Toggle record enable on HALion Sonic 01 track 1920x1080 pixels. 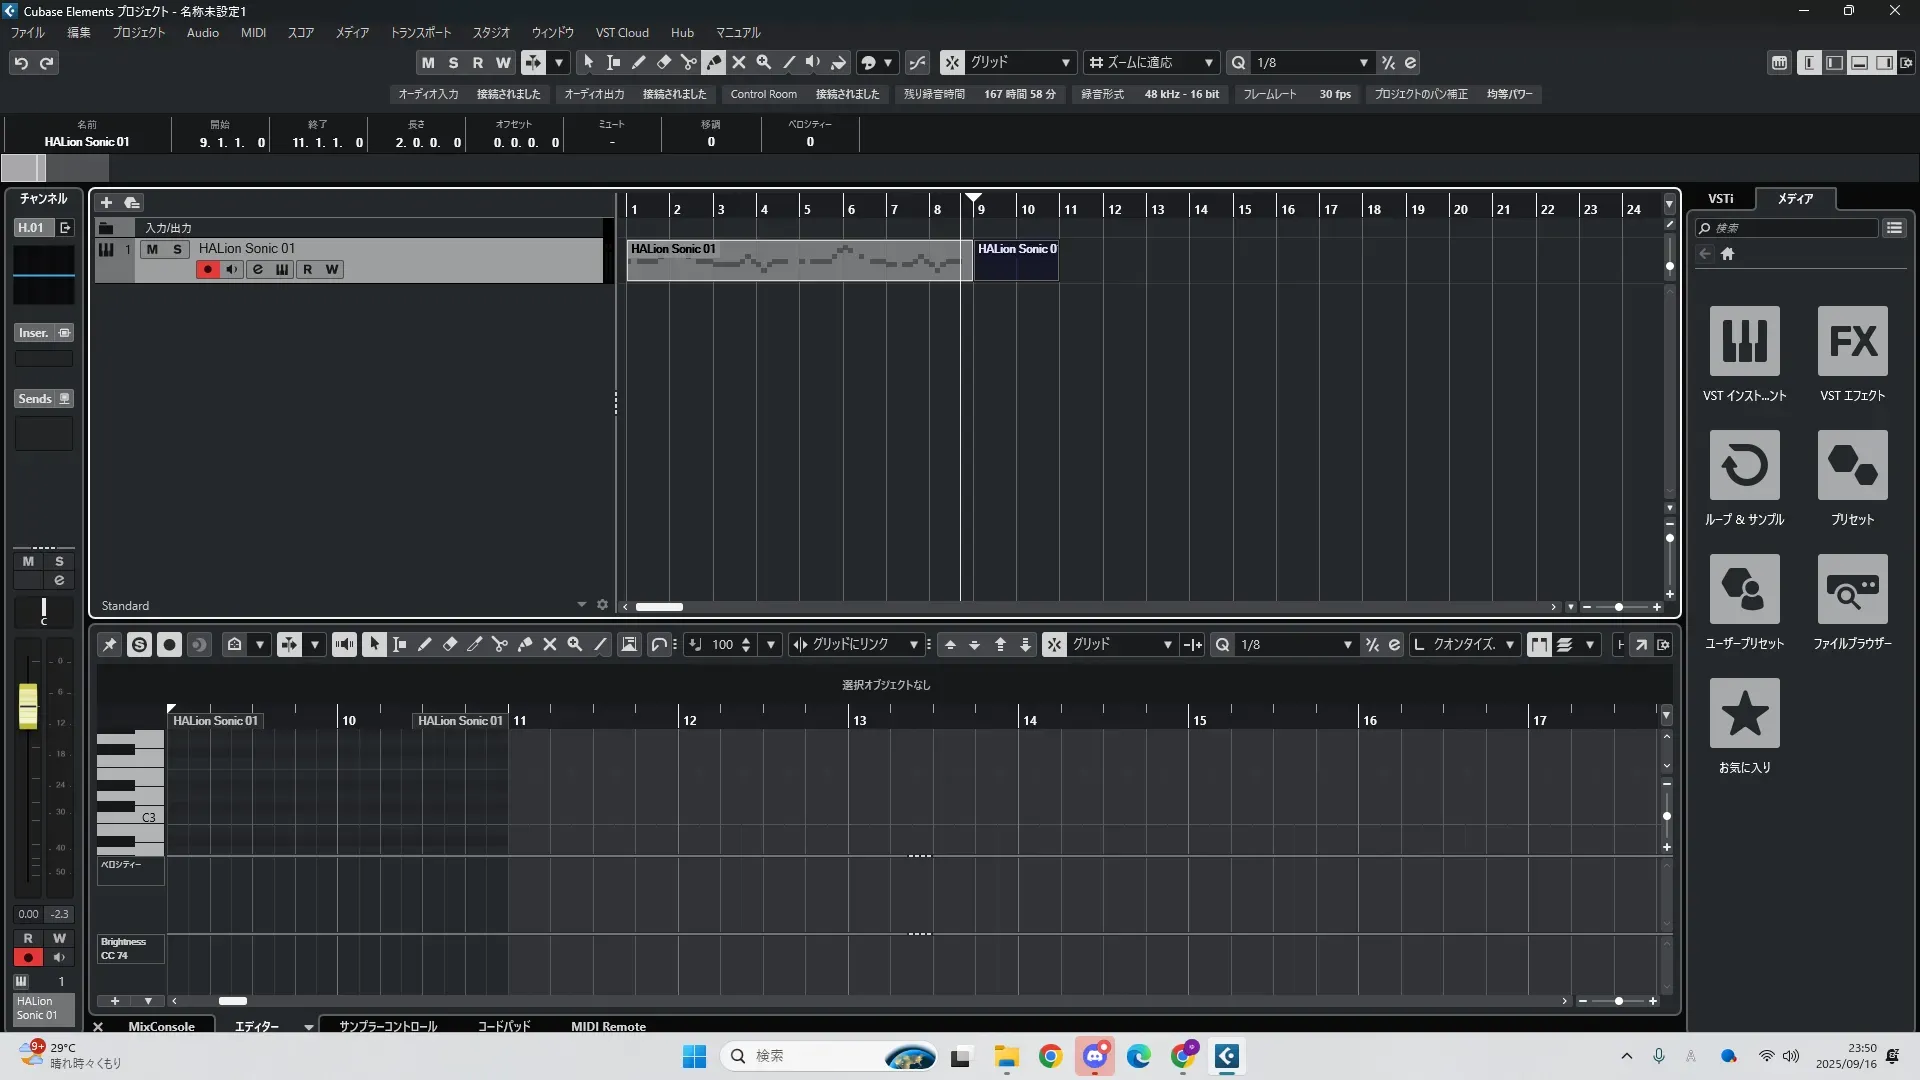[x=207, y=269]
